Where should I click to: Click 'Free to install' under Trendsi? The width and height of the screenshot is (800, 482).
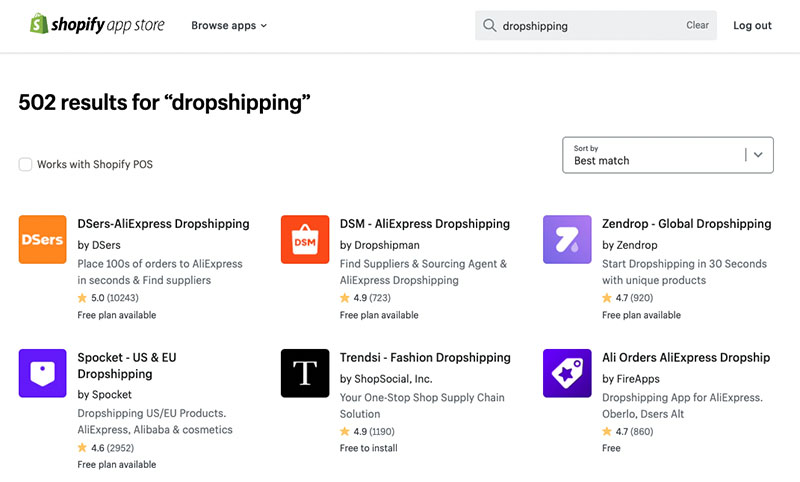pyautogui.click(x=368, y=448)
